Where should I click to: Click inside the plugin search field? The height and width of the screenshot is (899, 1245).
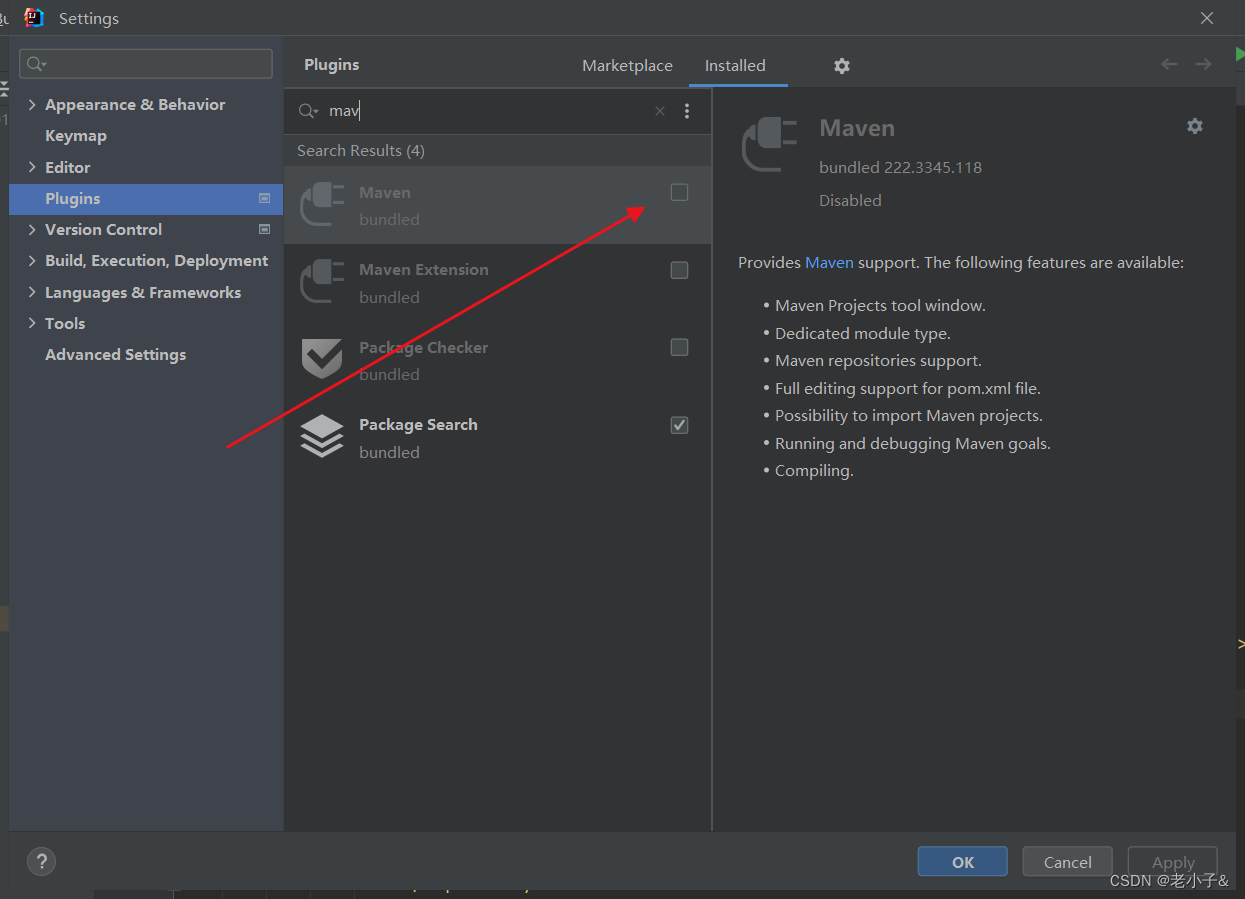click(x=450, y=110)
